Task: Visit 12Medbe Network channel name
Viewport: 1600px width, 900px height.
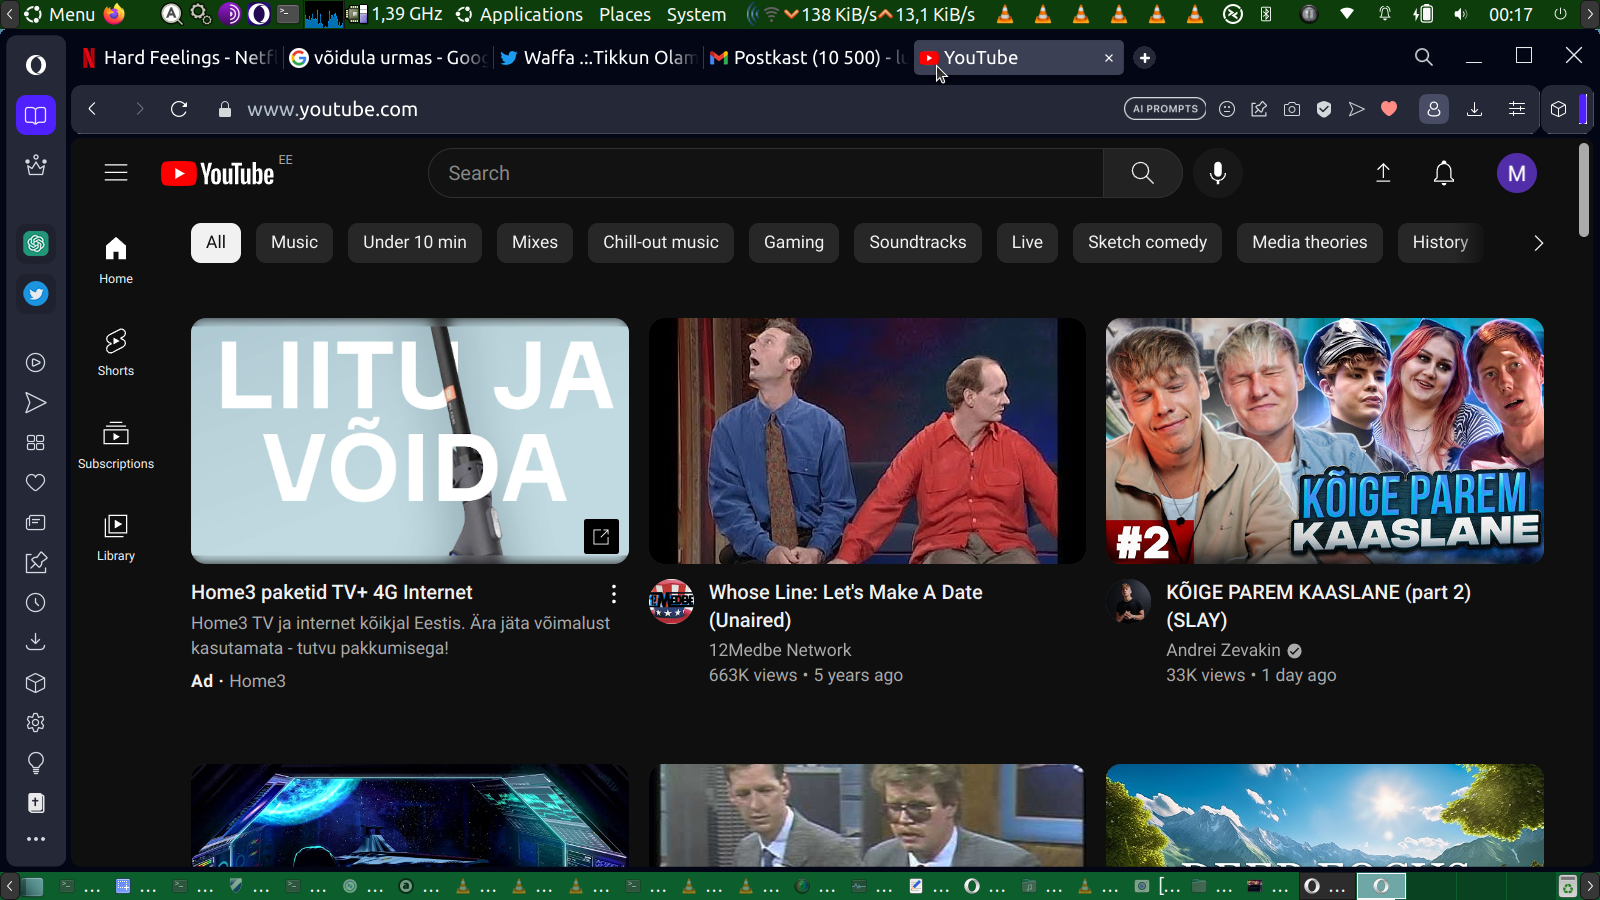Action: coord(780,650)
